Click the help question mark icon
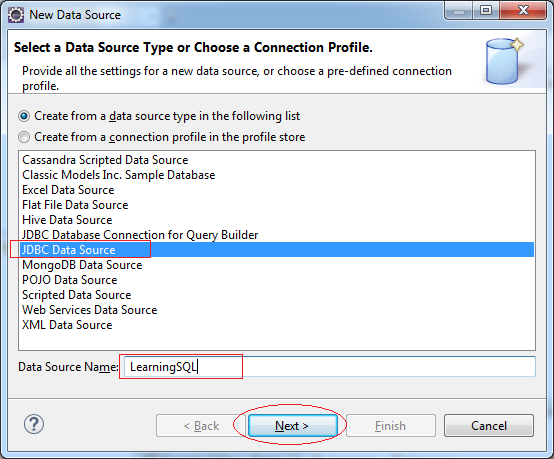This screenshot has width=554, height=459. point(34,424)
